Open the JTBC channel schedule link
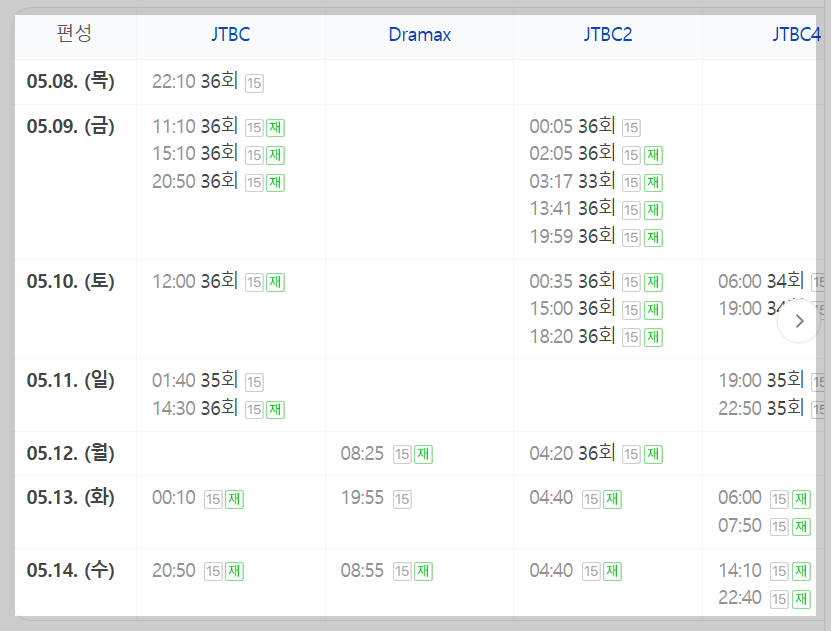Image resolution: width=831 pixels, height=631 pixels. click(231, 35)
